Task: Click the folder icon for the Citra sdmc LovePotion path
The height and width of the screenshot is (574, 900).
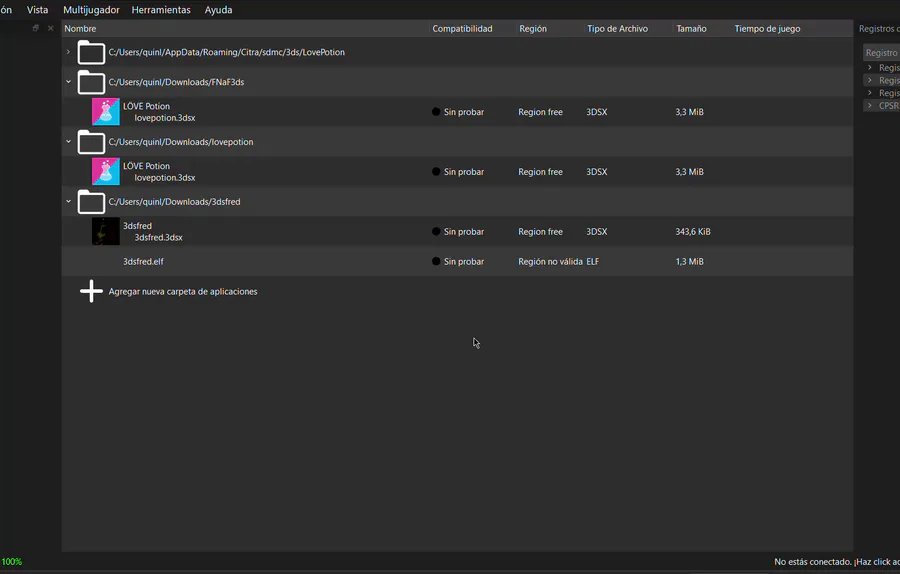Action: 91,52
